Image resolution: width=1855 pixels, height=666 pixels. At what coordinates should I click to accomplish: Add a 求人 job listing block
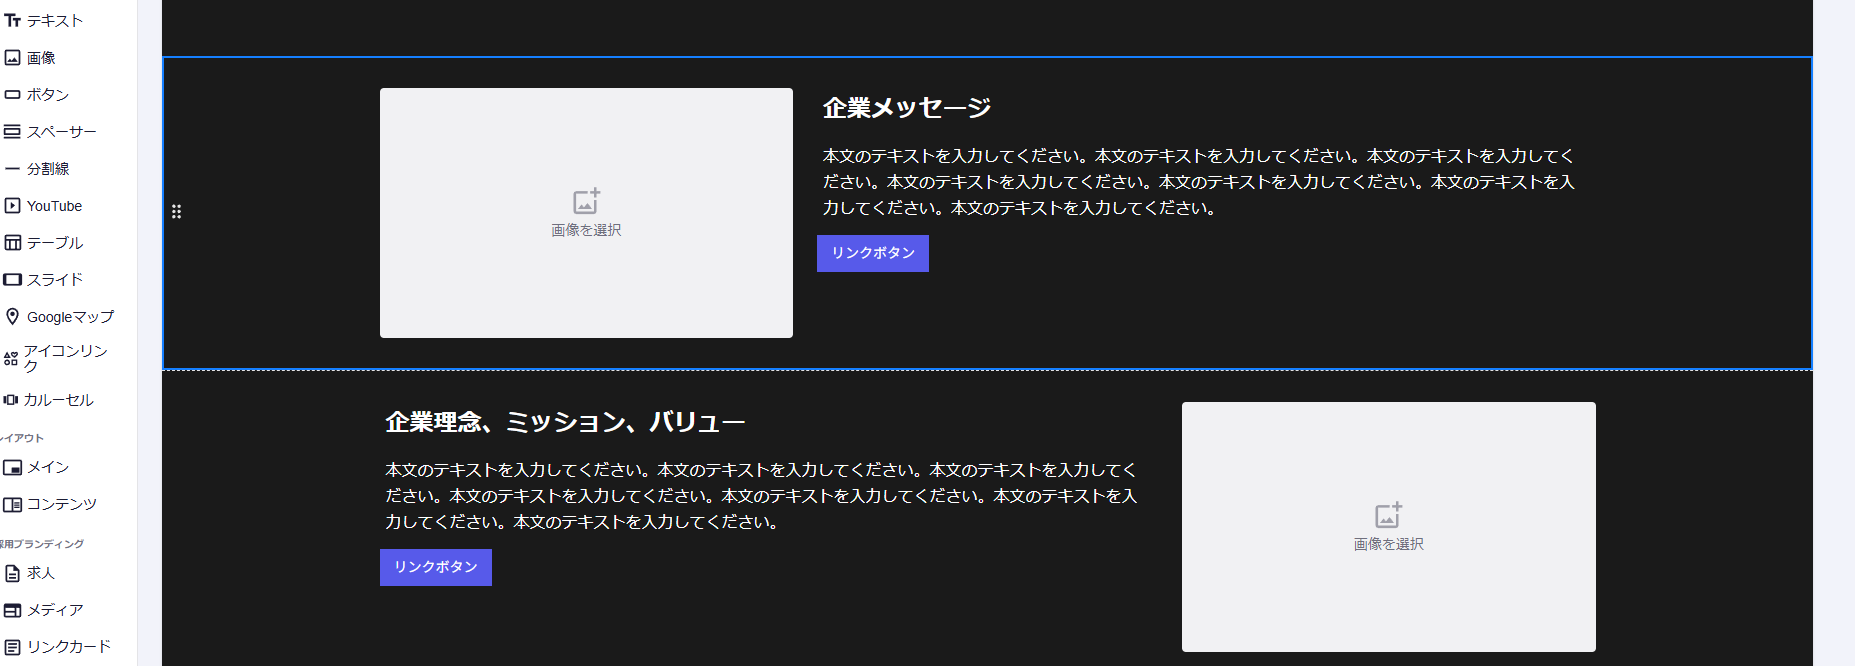[x=40, y=573]
